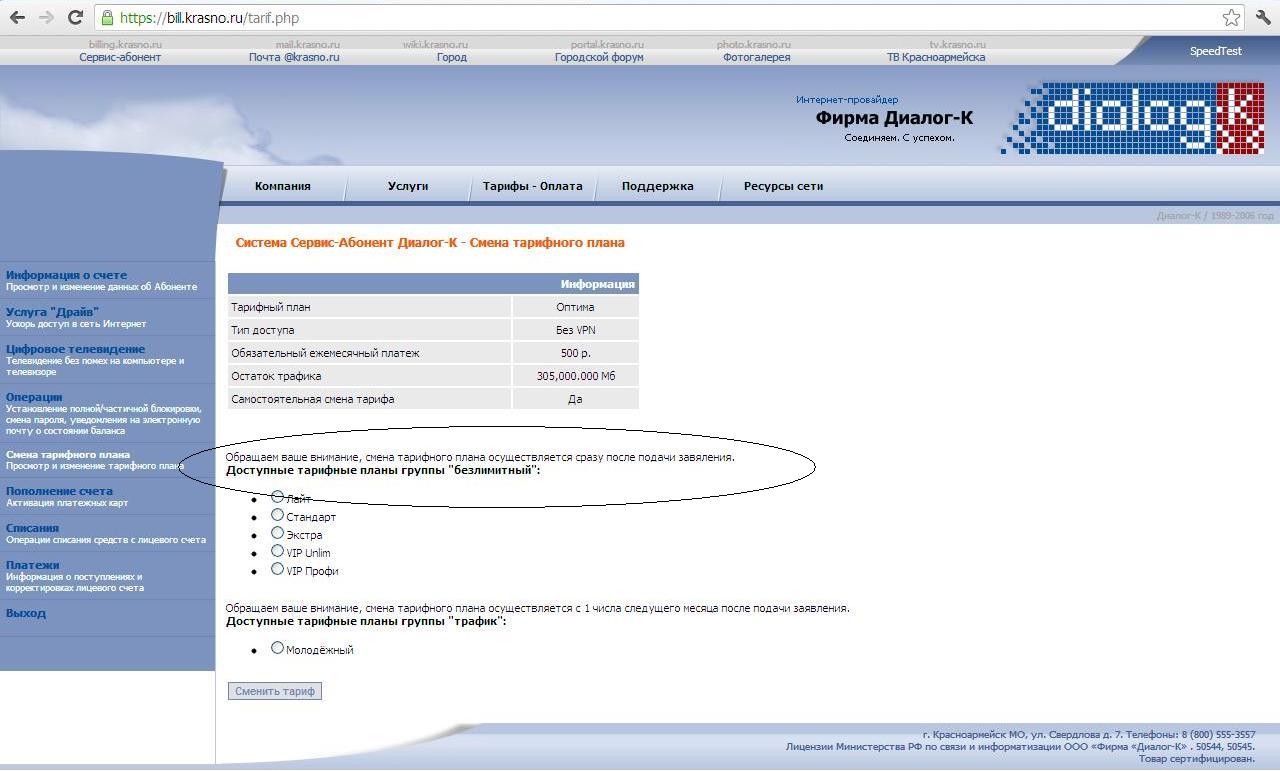This screenshot has width=1280, height=771.
Task: Click the Смена тарифного плана page heading
Action: 430,242
